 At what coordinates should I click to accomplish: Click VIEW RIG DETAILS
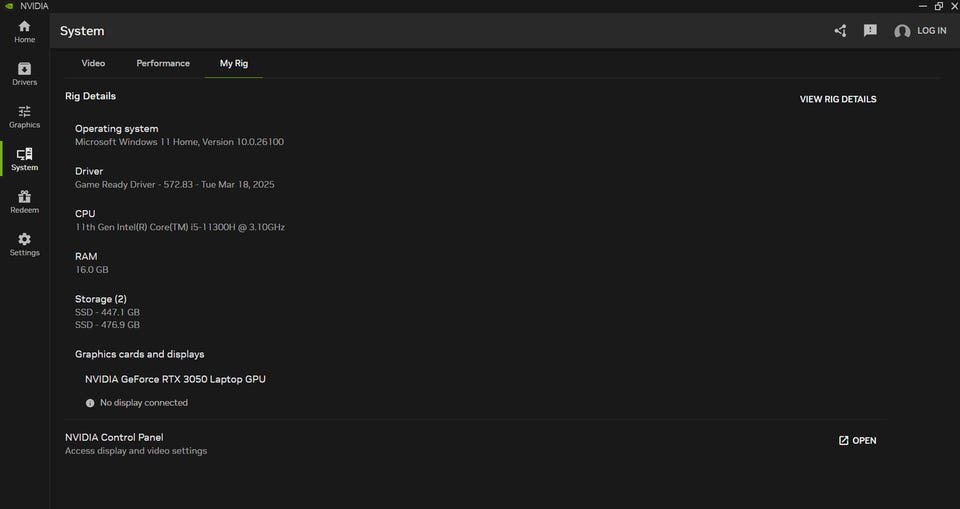point(838,99)
